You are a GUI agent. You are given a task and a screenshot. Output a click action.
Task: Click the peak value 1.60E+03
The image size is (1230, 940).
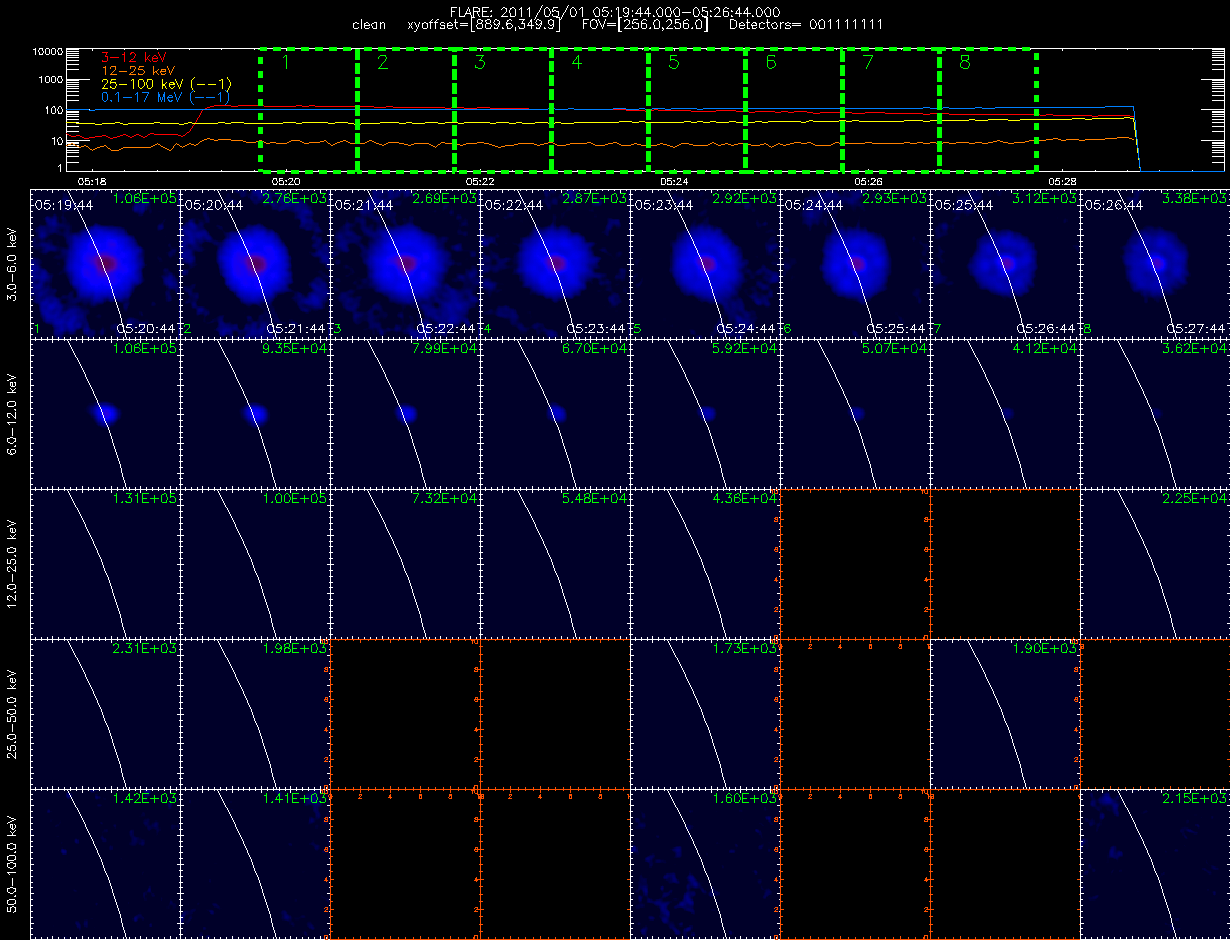(745, 799)
